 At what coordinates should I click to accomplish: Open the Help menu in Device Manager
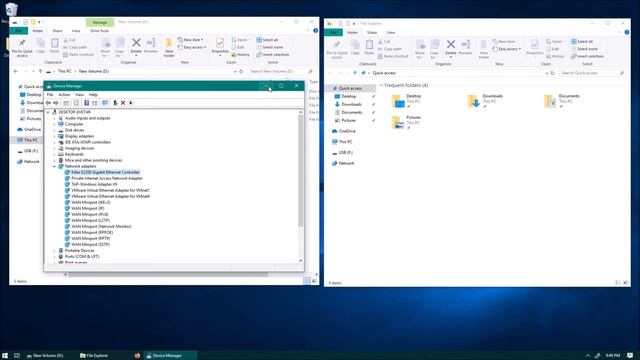(x=93, y=95)
